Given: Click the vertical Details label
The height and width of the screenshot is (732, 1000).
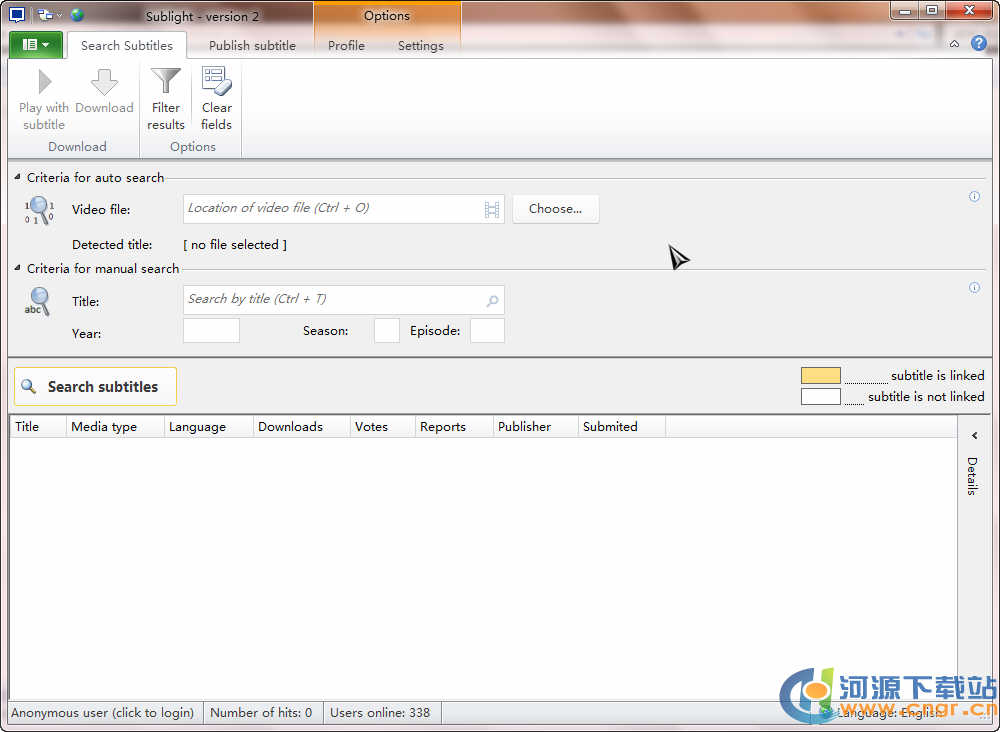Looking at the screenshot, I should (x=972, y=476).
